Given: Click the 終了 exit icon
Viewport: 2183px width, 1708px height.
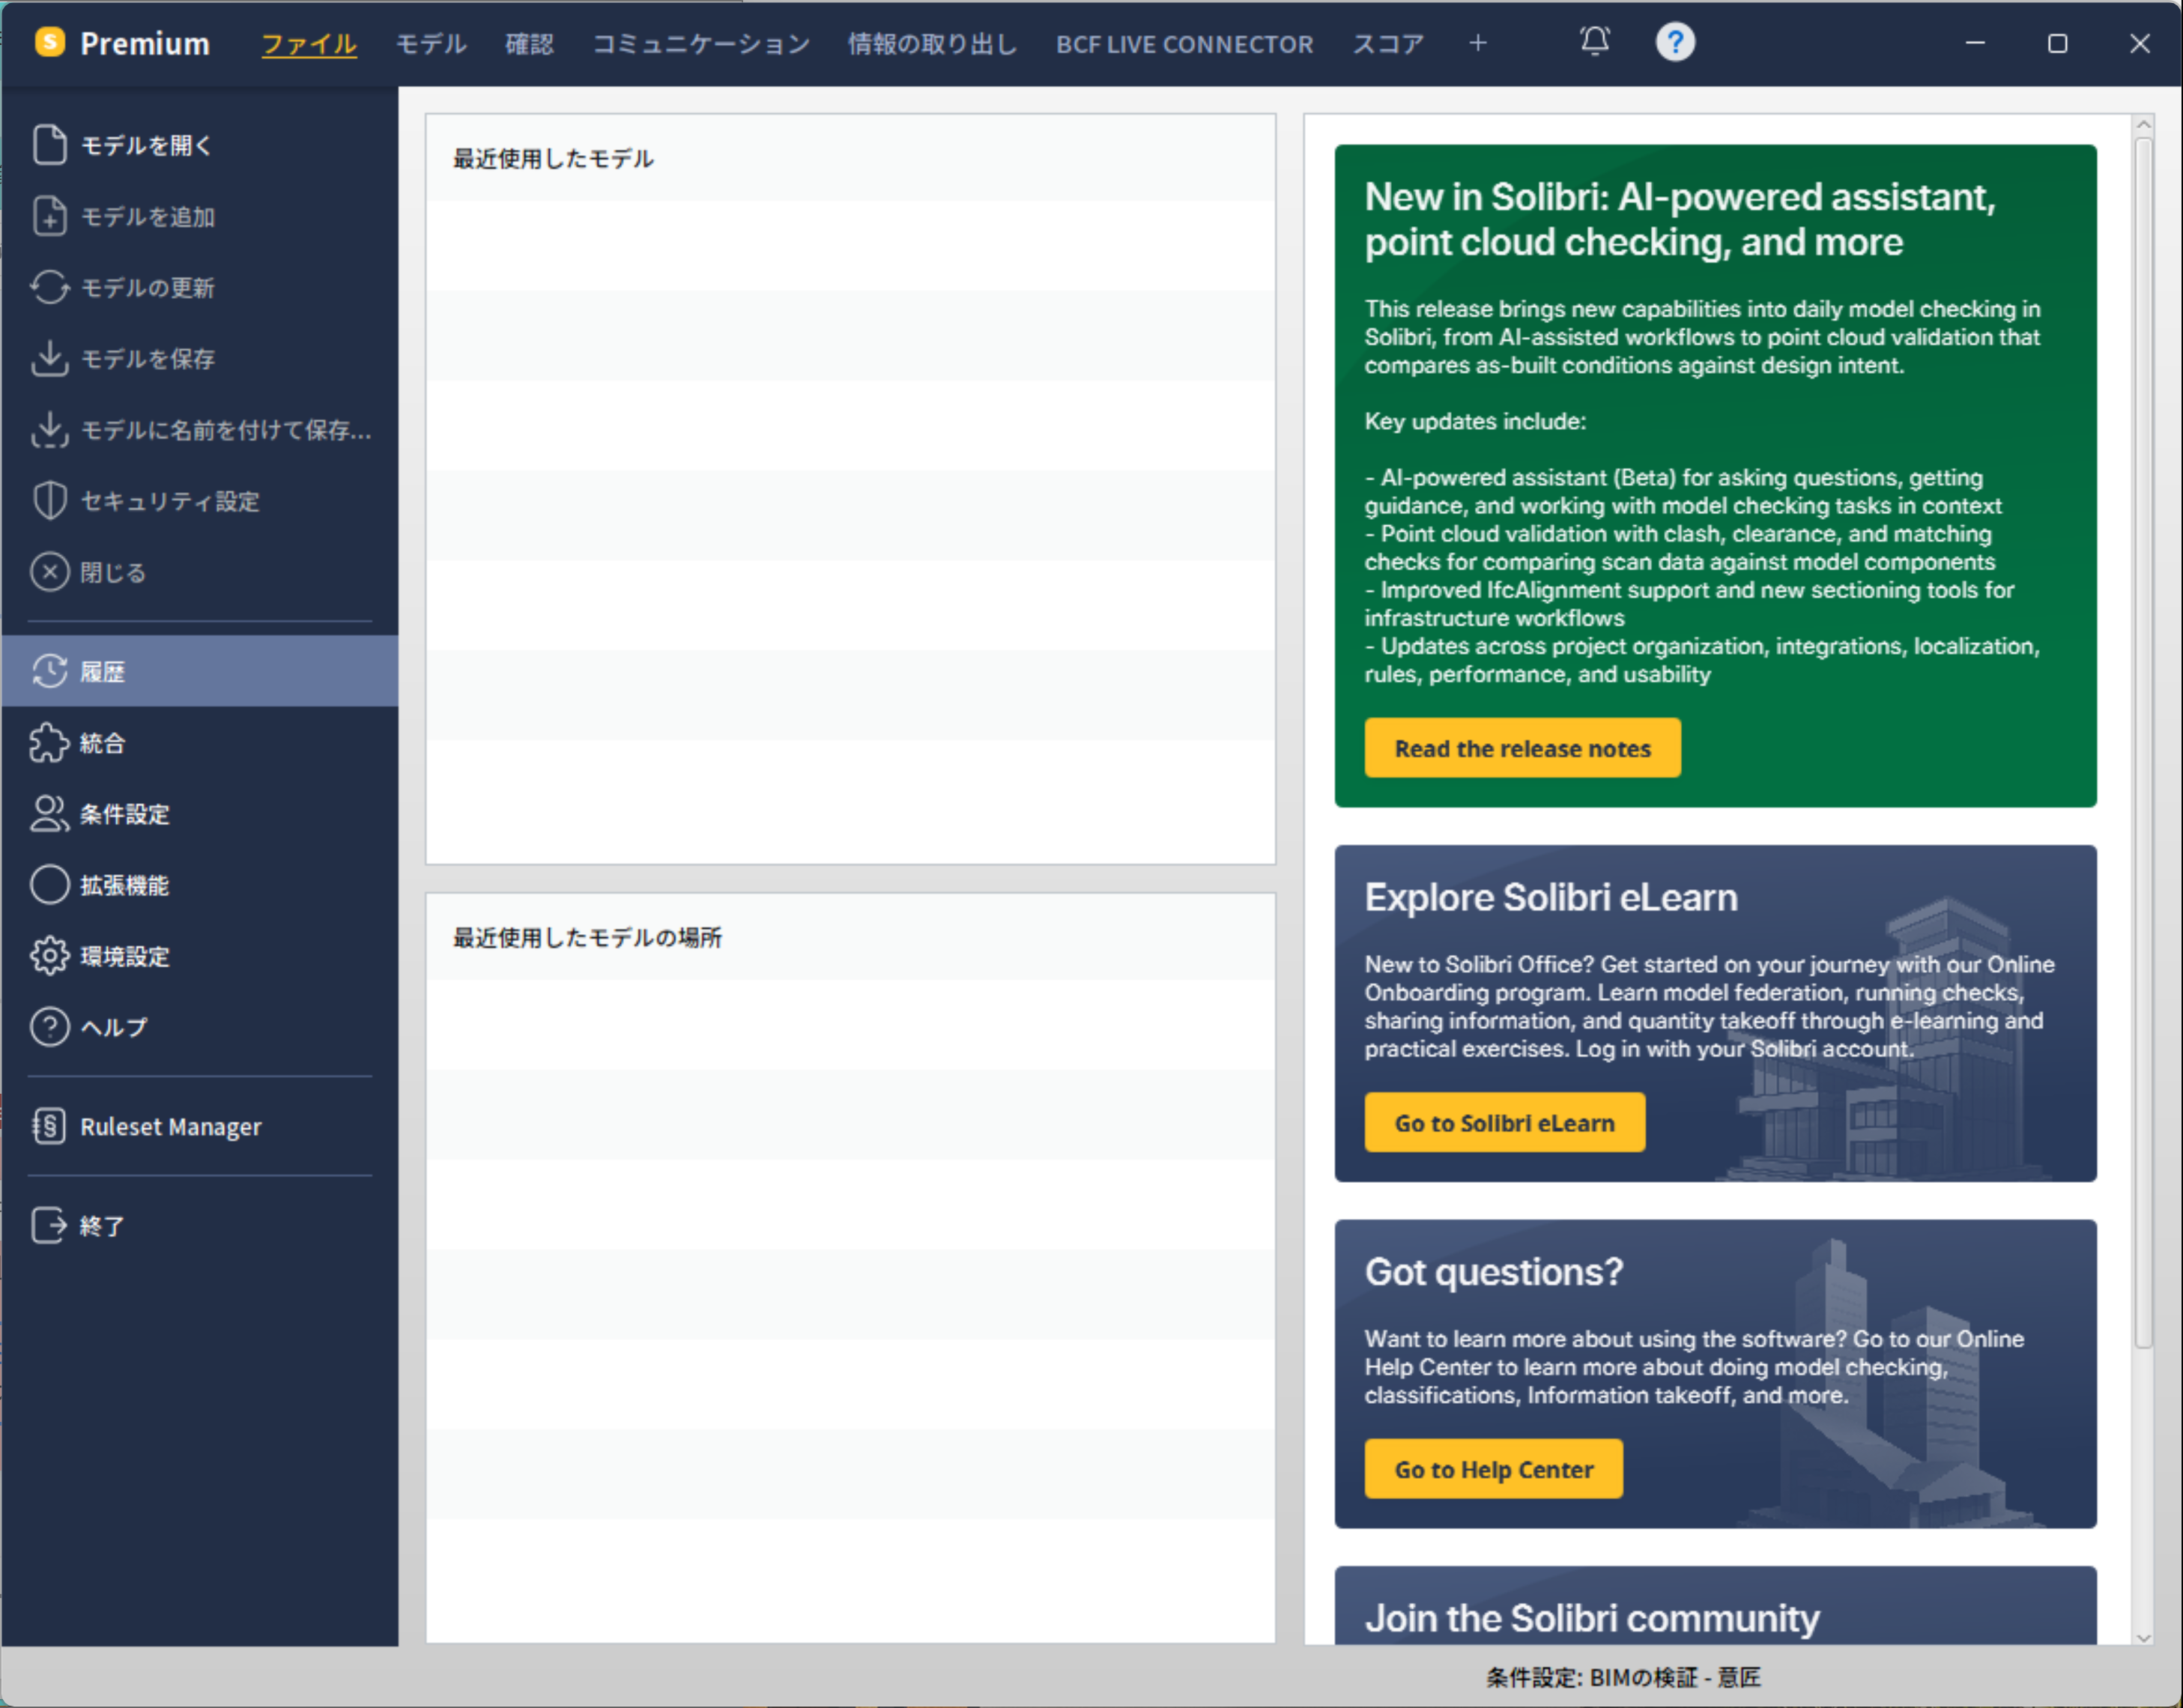Looking at the screenshot, I should tap(49, 1225).
